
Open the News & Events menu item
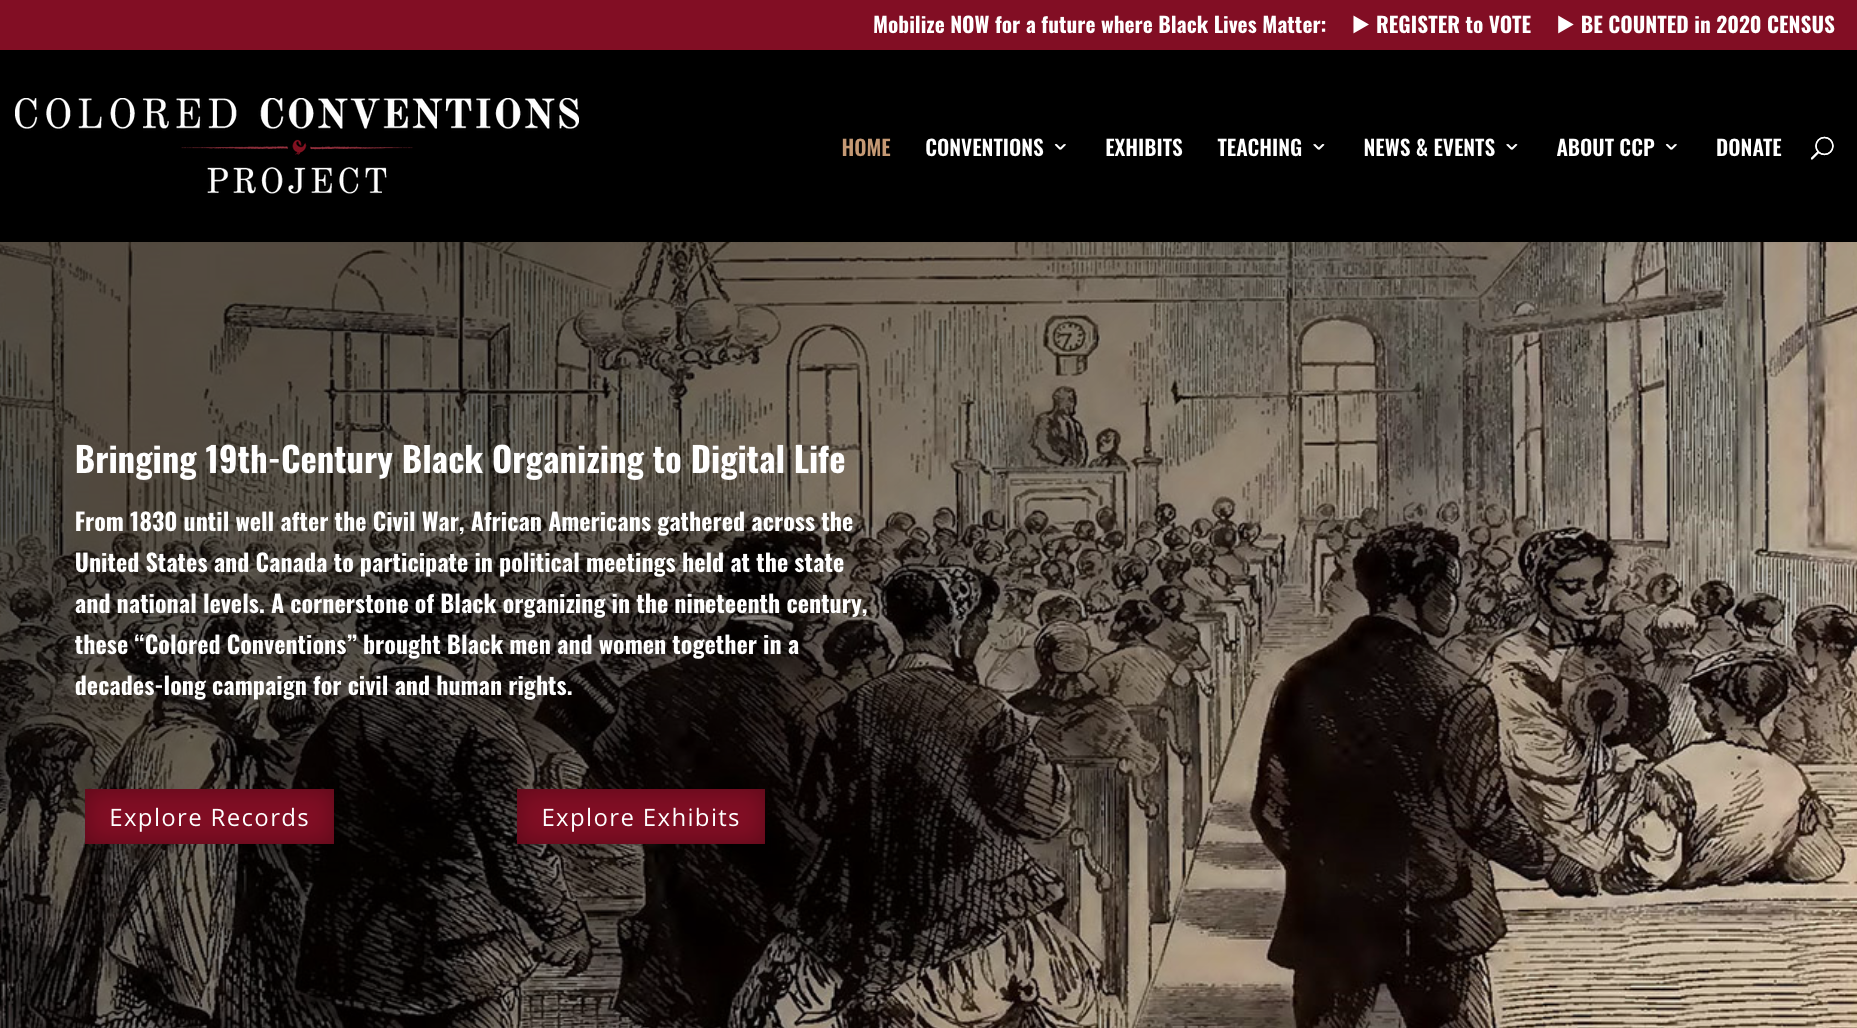[1429, 148]
